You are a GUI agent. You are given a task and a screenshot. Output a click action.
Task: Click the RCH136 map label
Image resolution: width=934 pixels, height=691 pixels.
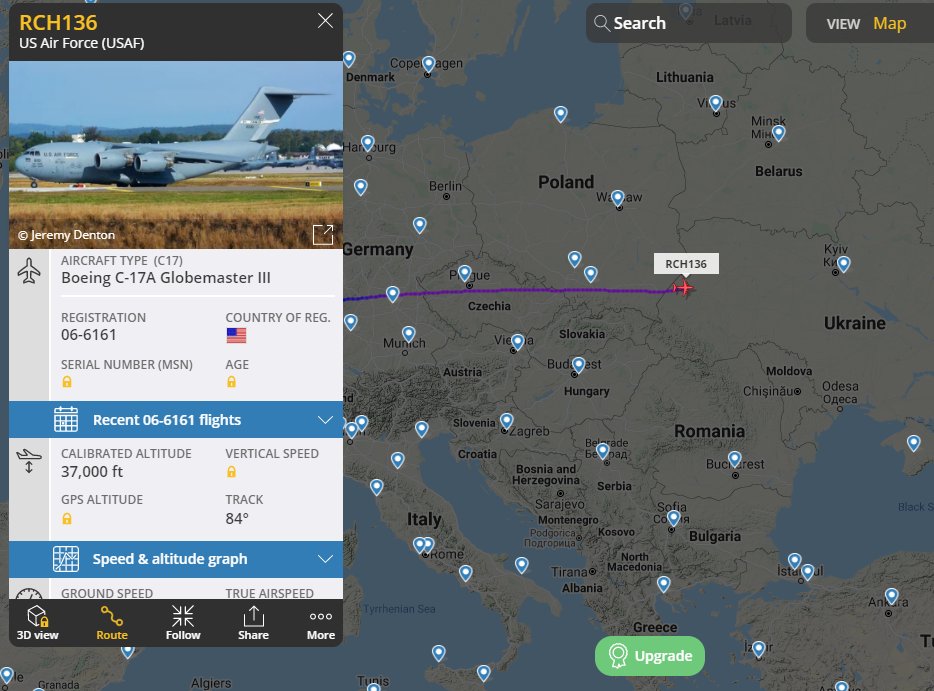click(686, 264)
